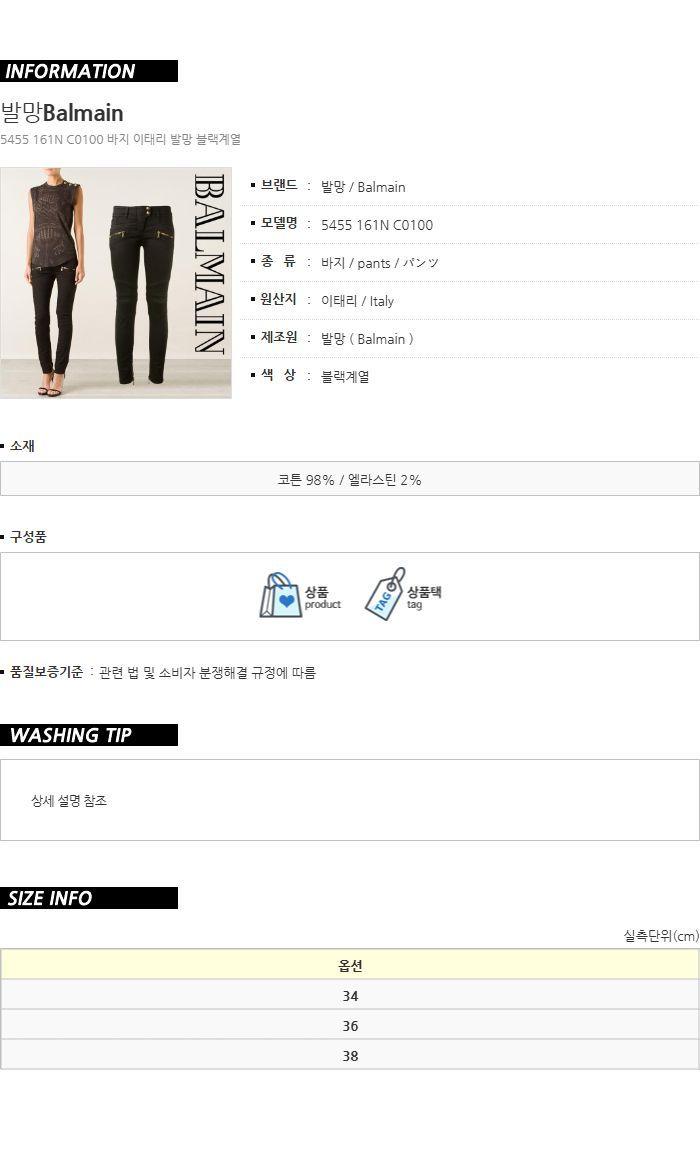The width and height of the screenshot is (700, 1155).
Task: Click the 상세 설명 참조 washing text
Action: click(x=69, y=801)
